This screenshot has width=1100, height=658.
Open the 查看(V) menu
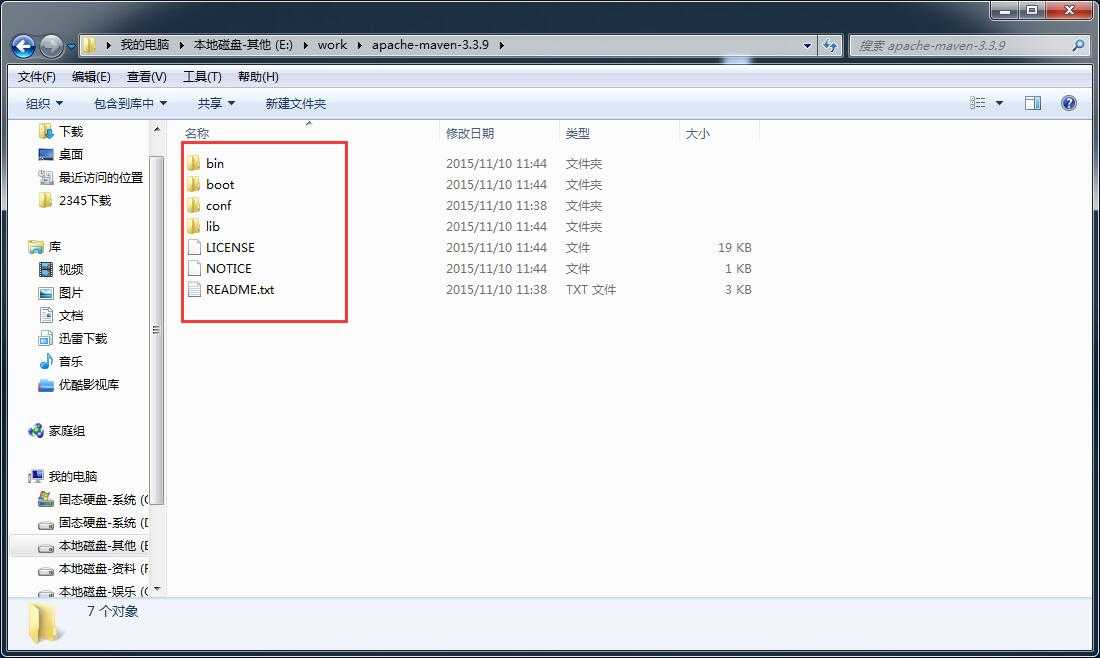pyautogui.click(x=147, y=76)
